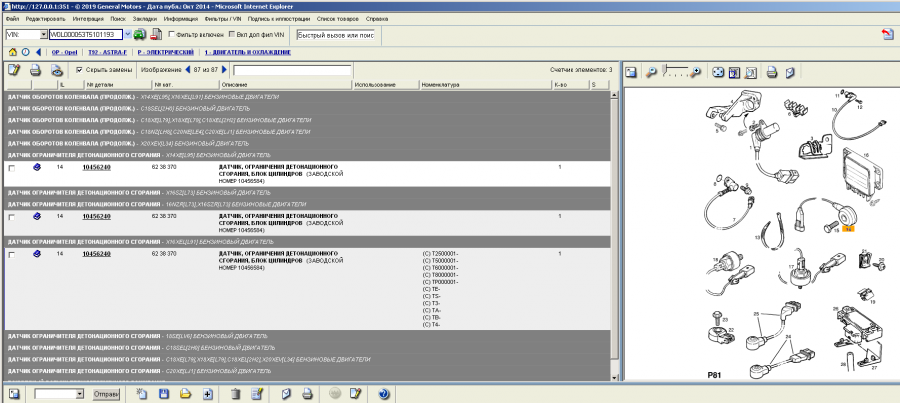Click the VIN number input field

pyautogui.click(x=86, y=35)
